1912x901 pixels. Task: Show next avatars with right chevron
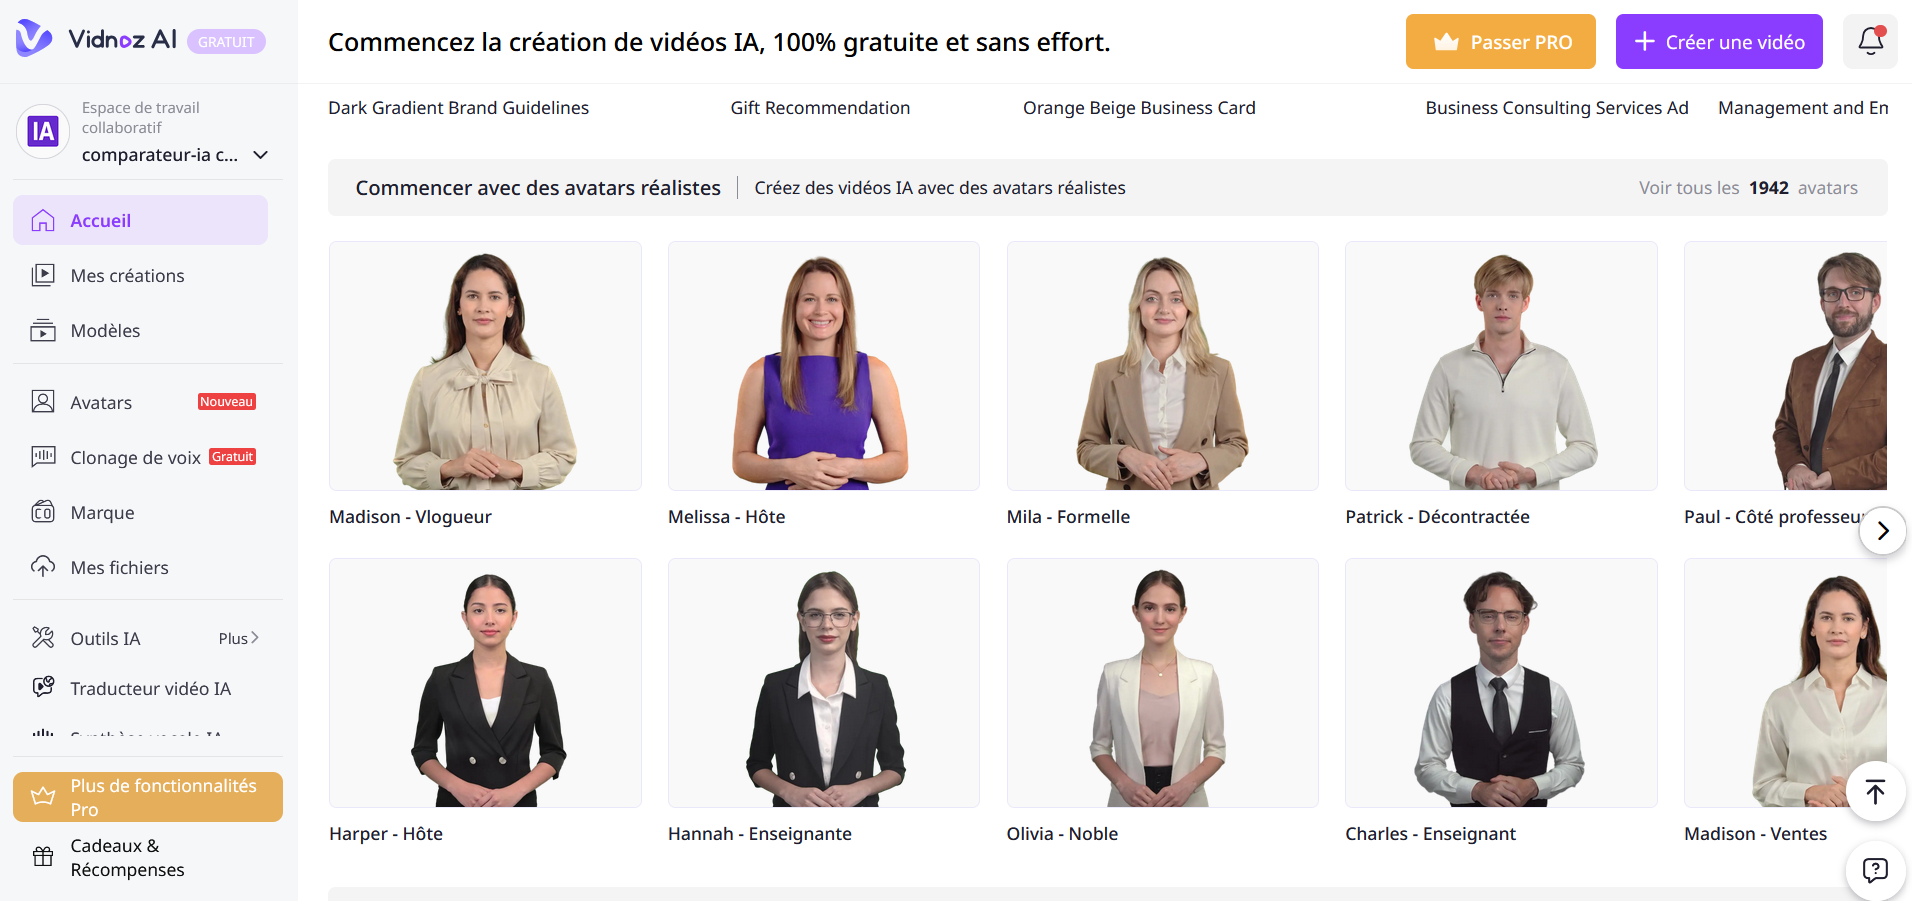point(1882,530)
